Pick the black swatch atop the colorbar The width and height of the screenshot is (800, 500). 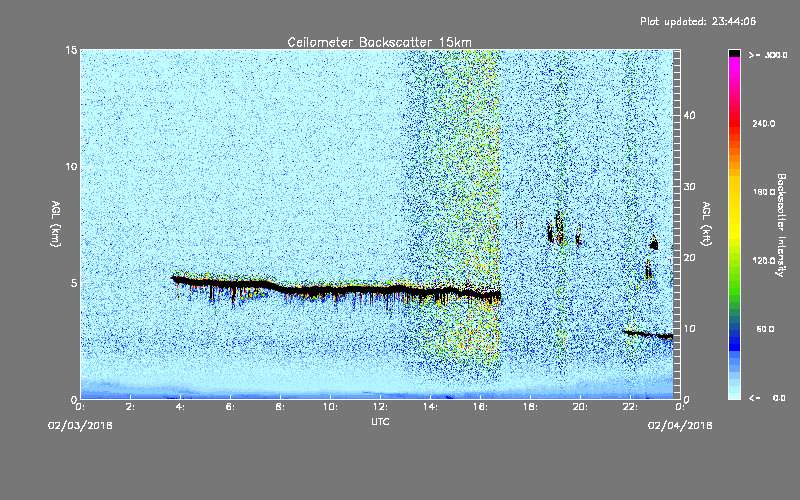coord(734,53)
